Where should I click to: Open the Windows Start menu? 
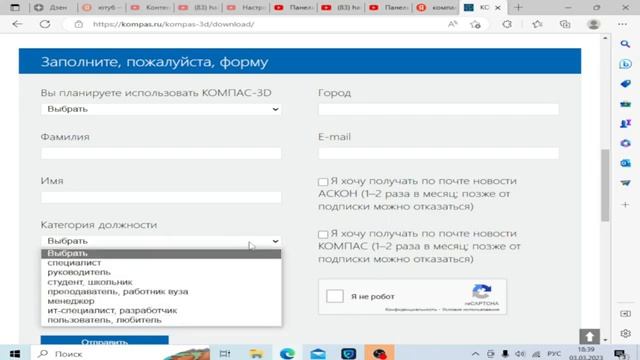[15, 353]
